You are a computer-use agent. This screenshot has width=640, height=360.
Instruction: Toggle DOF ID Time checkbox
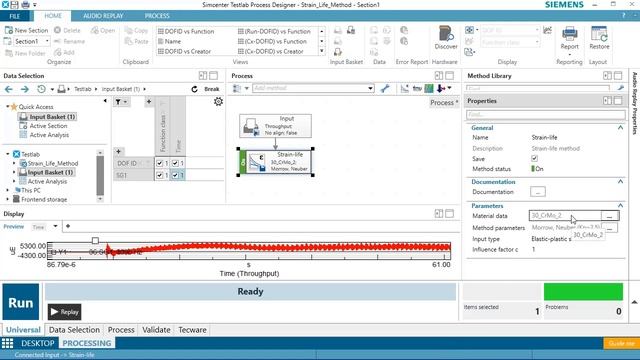[x=175, y=163]
